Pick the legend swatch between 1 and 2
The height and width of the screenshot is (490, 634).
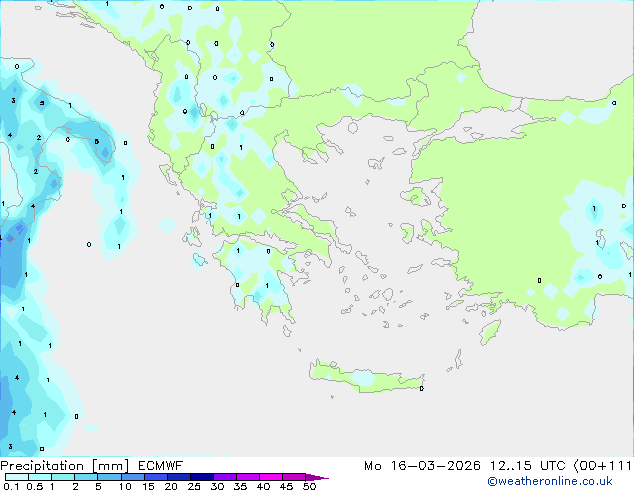click(63, 477)
